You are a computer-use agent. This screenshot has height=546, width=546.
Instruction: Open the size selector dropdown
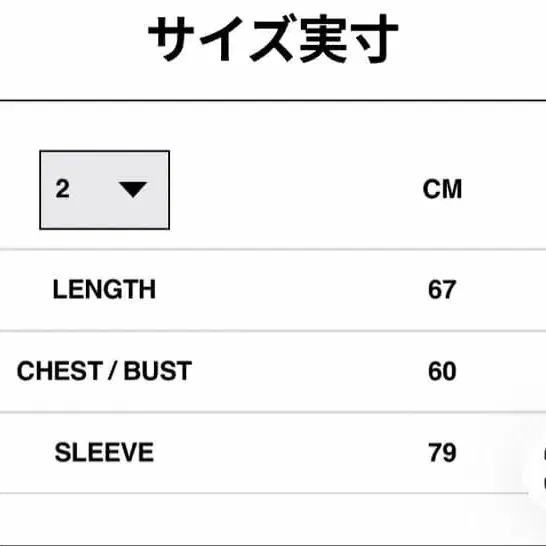104,190
